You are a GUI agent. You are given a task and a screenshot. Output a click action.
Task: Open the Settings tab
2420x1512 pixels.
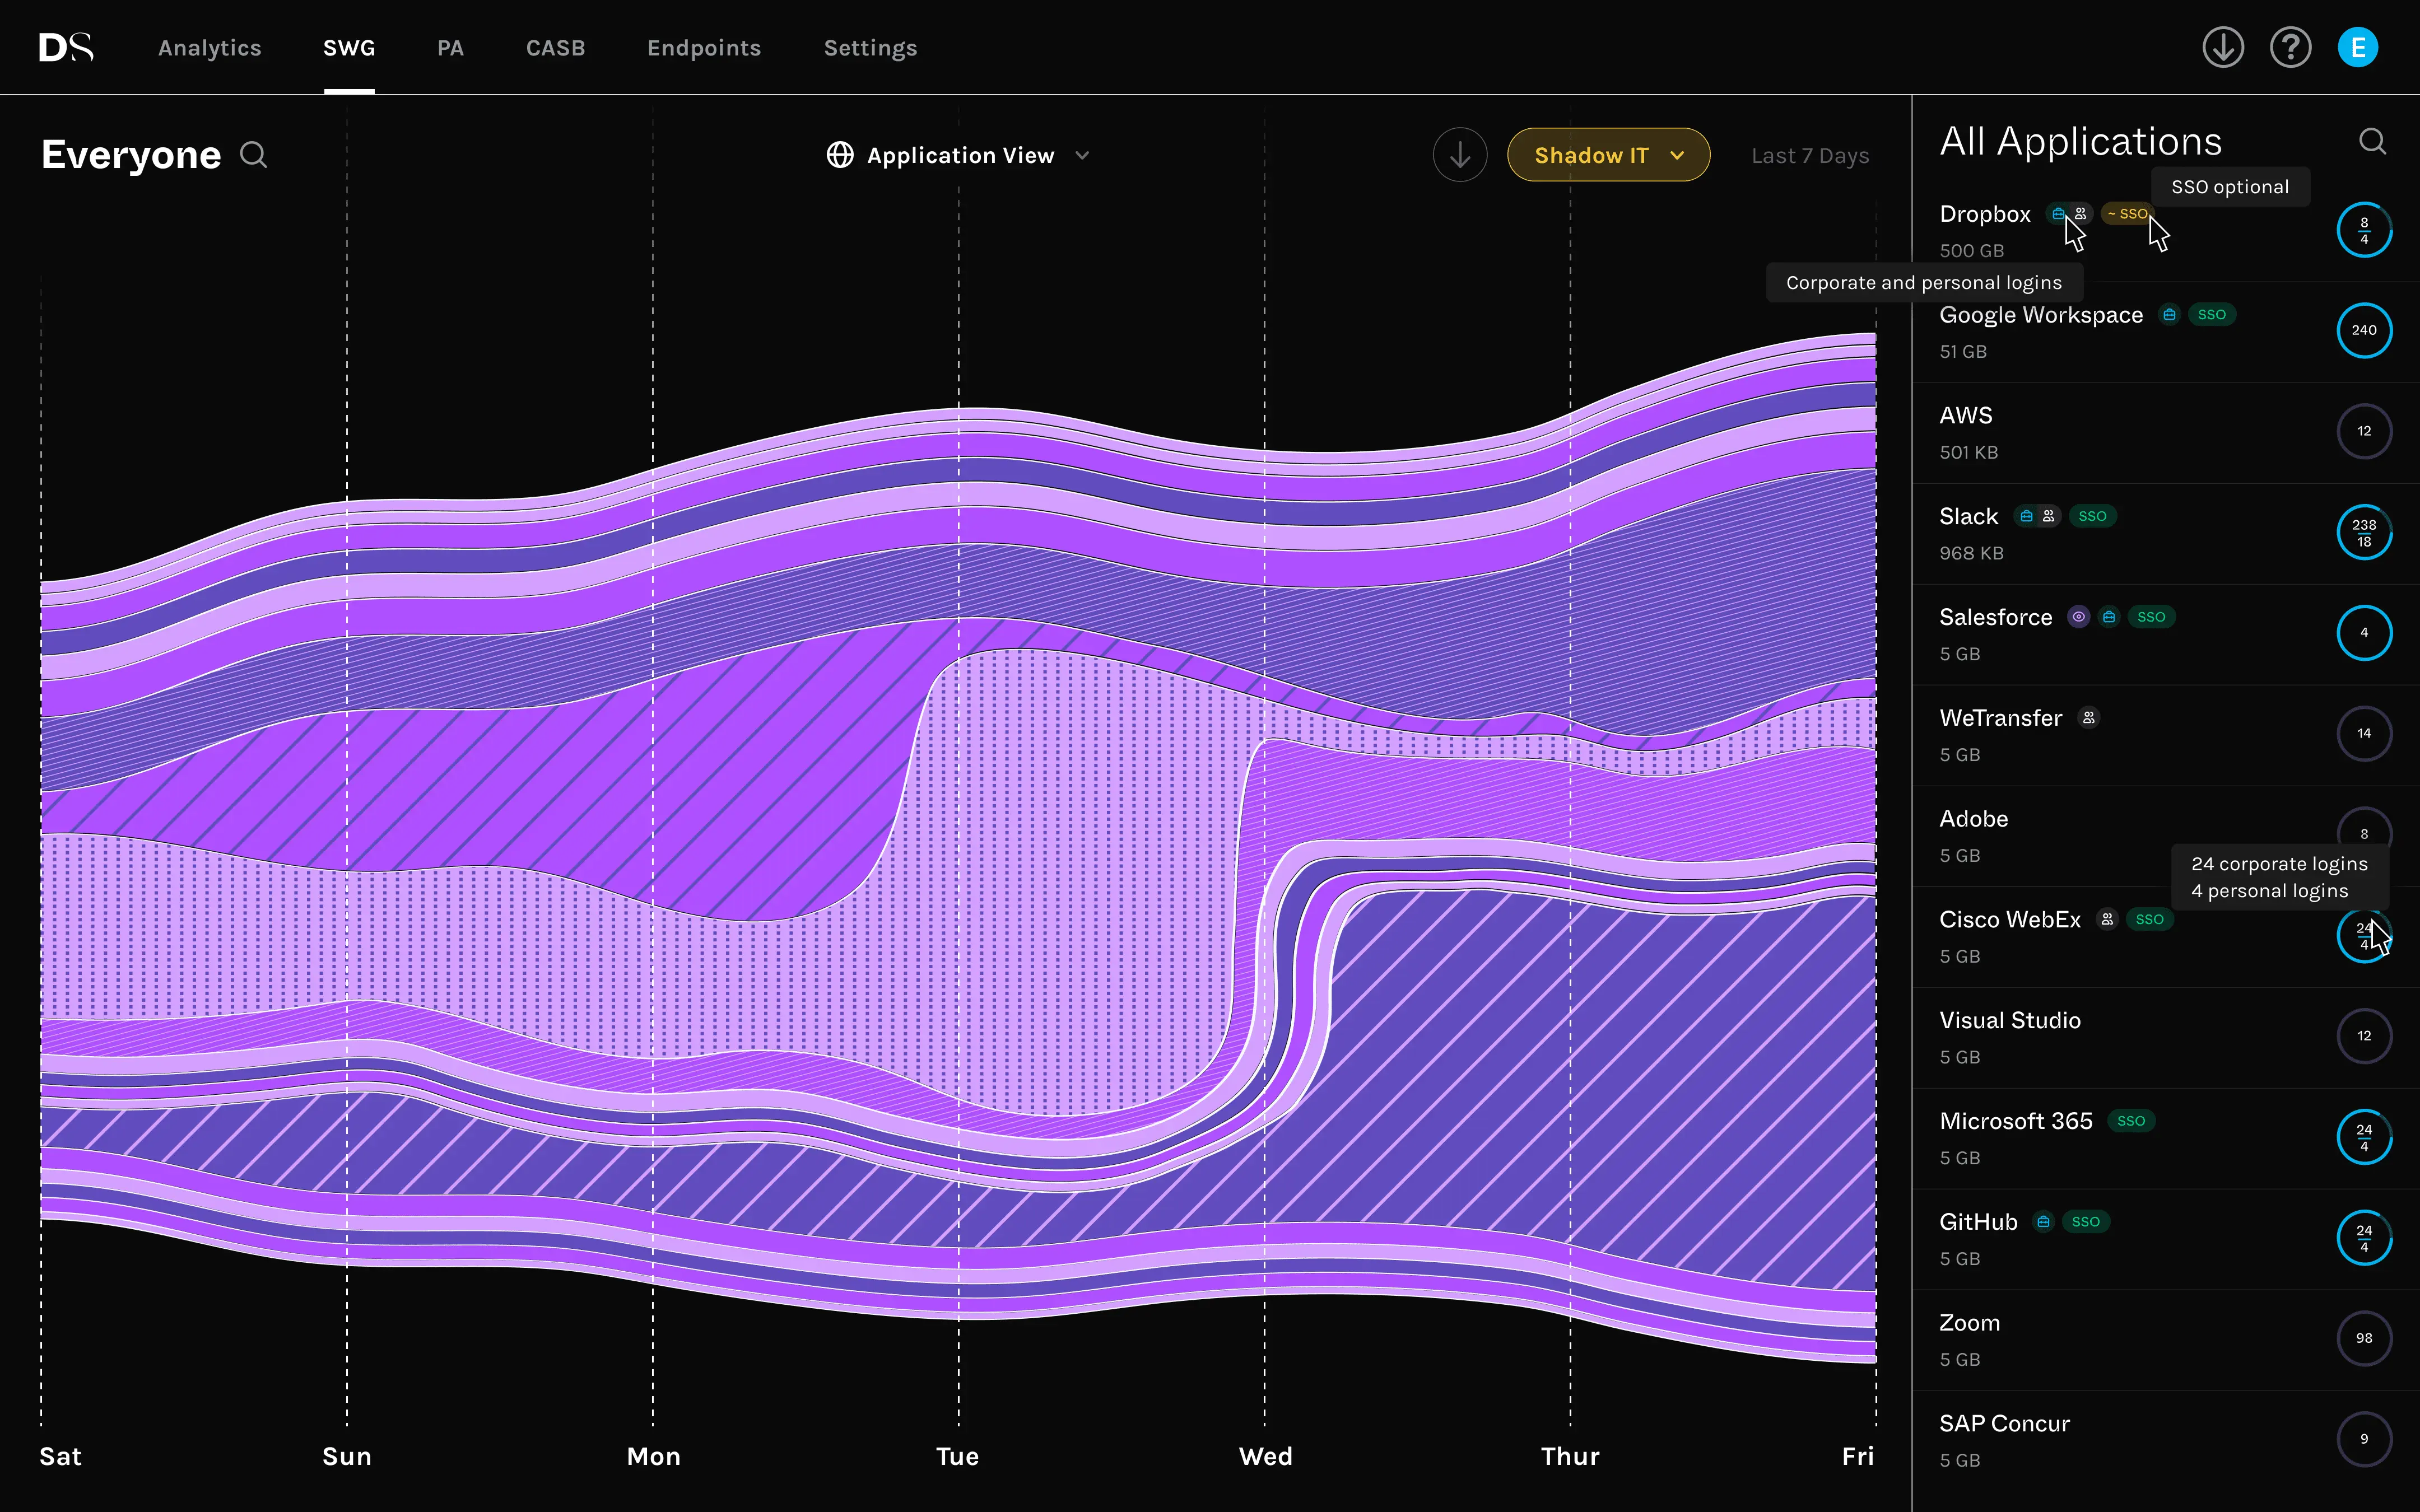pos(870,48)
